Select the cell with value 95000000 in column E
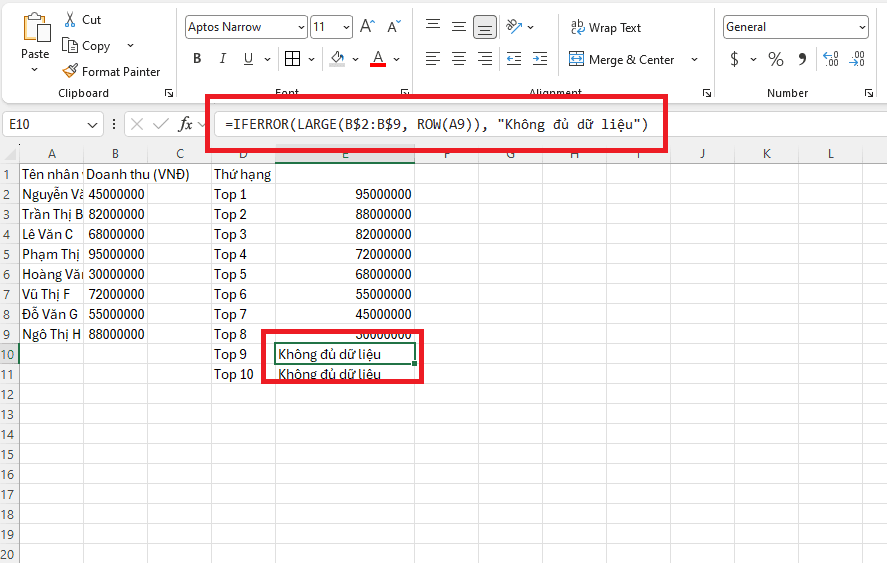The image size is (887, 563). tap(345, 194)
